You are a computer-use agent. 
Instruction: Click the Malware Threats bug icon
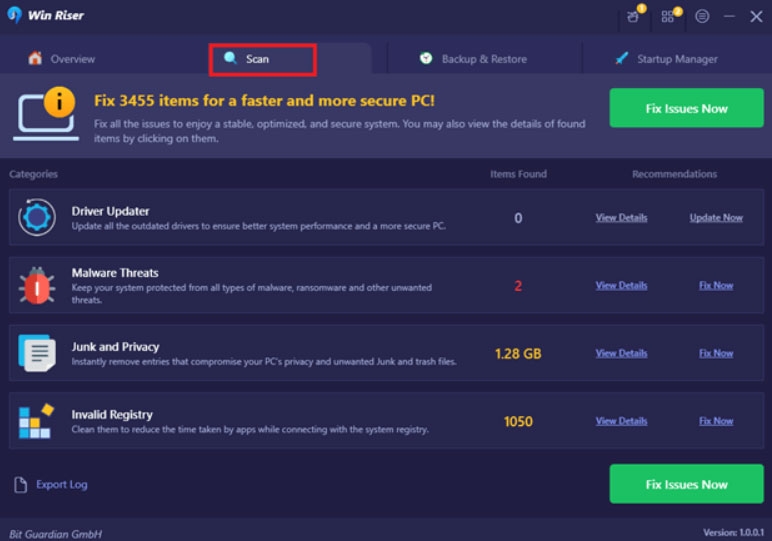pos(37,286)
